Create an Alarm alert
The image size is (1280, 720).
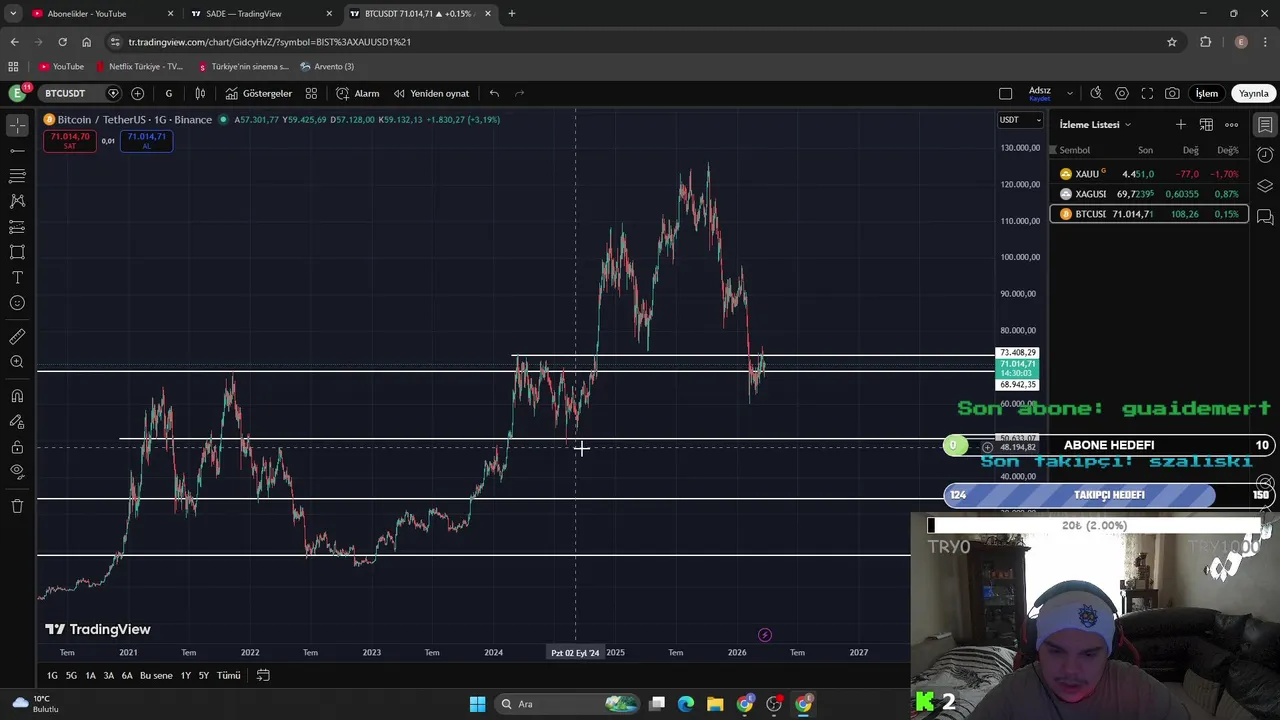coord(357,93)
